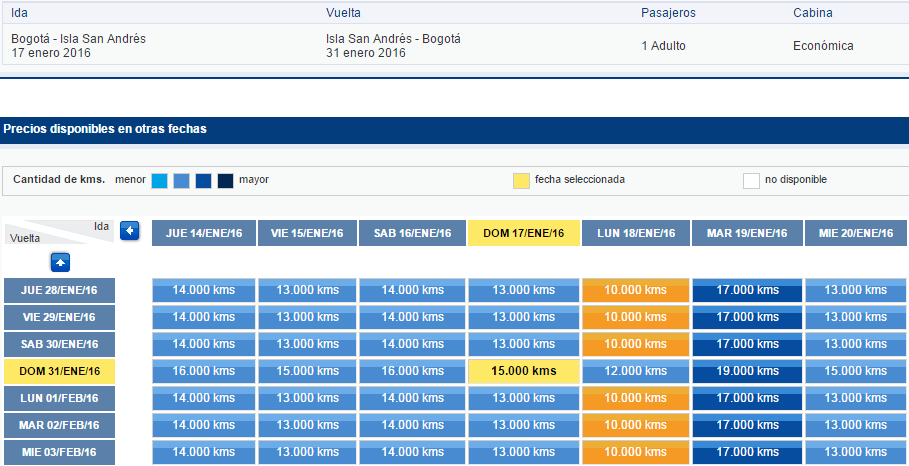Select 14.000 kms fare for JUE 14 and LUN 01/FEB
The image size is (909, 466).
pyautogui.click(x=203, y=398)
